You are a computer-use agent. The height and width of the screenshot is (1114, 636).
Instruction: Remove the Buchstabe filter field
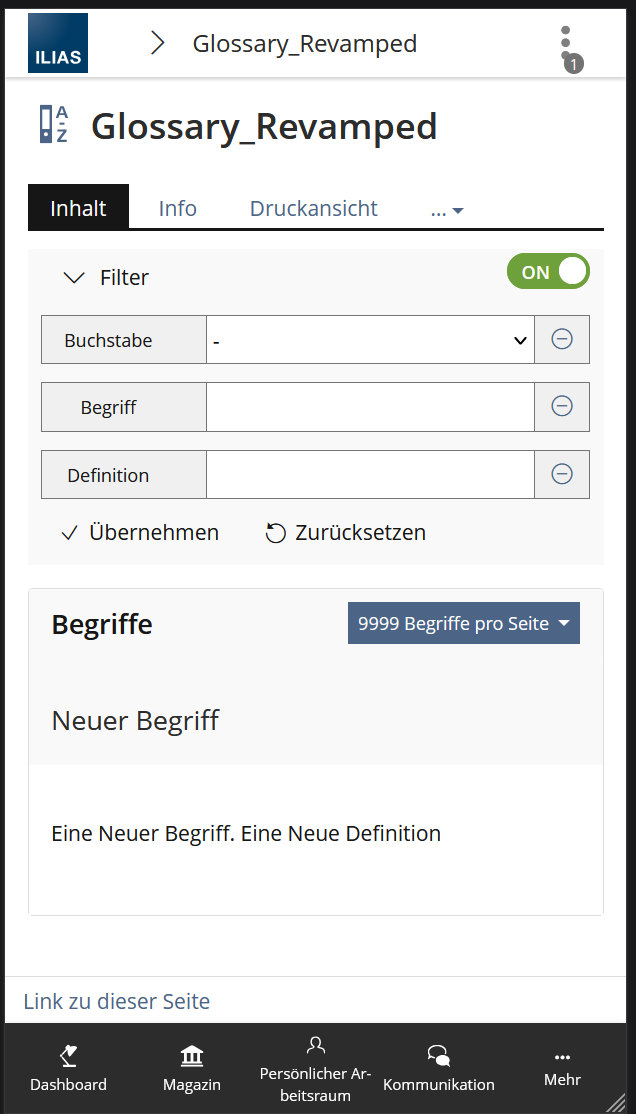562,340
